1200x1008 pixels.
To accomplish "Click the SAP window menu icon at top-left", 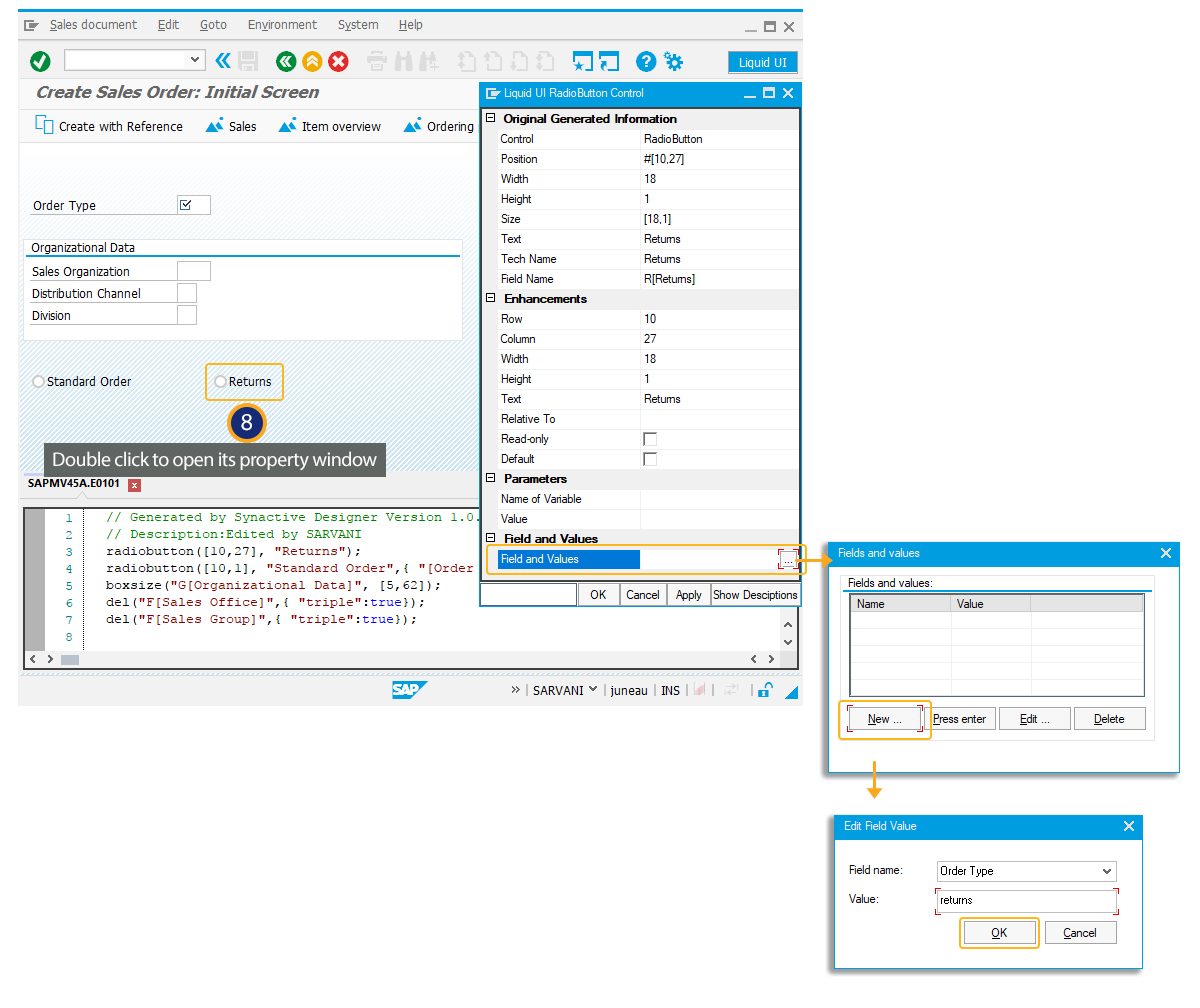I will coord(31,25).
